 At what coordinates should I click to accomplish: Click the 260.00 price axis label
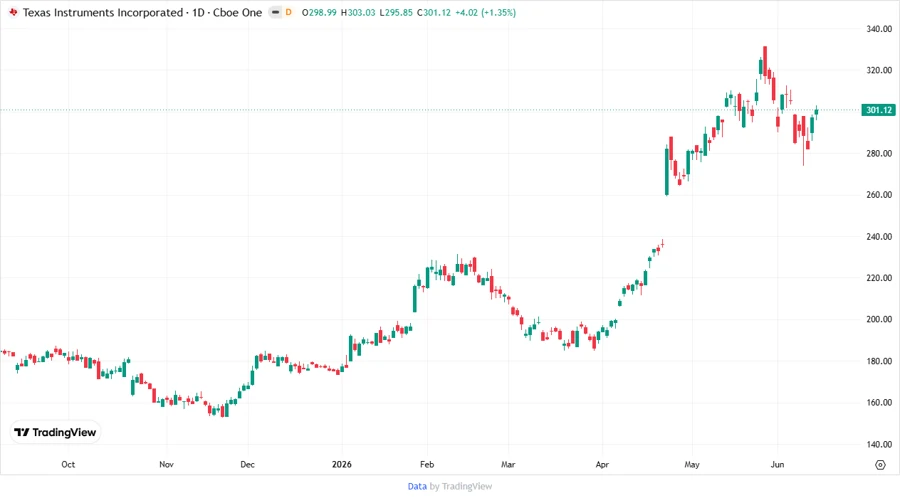pyautogui.click(x=879, y=194)
